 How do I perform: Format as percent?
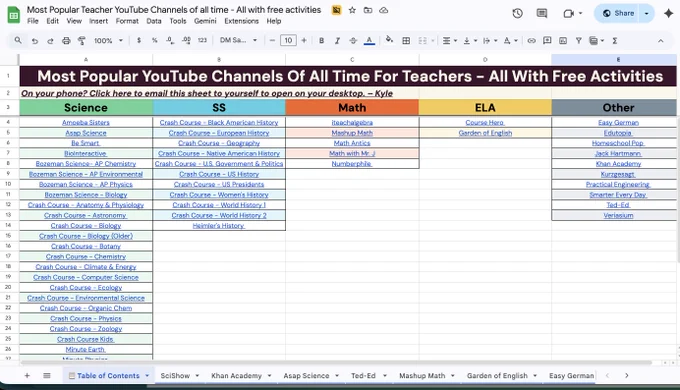point(154,40)
